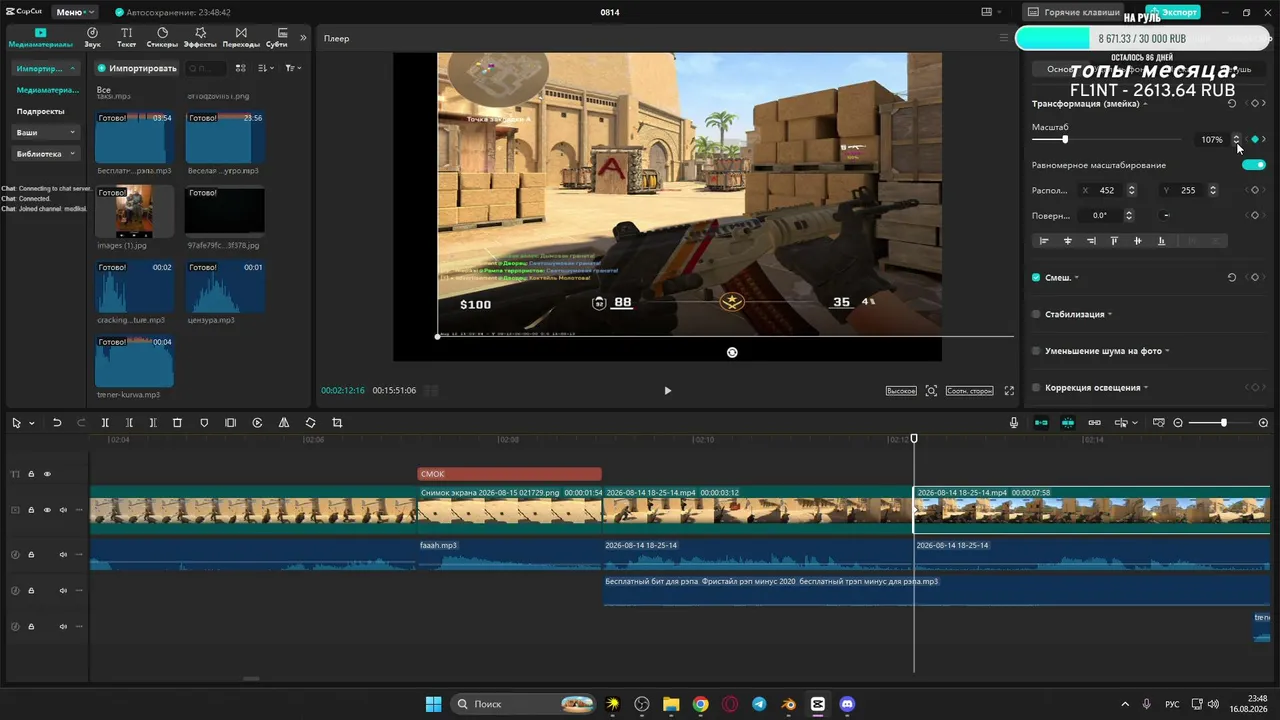1280x720 pixels.
Task: Click the Высокое quality button
Action: [x=901, y=390]
